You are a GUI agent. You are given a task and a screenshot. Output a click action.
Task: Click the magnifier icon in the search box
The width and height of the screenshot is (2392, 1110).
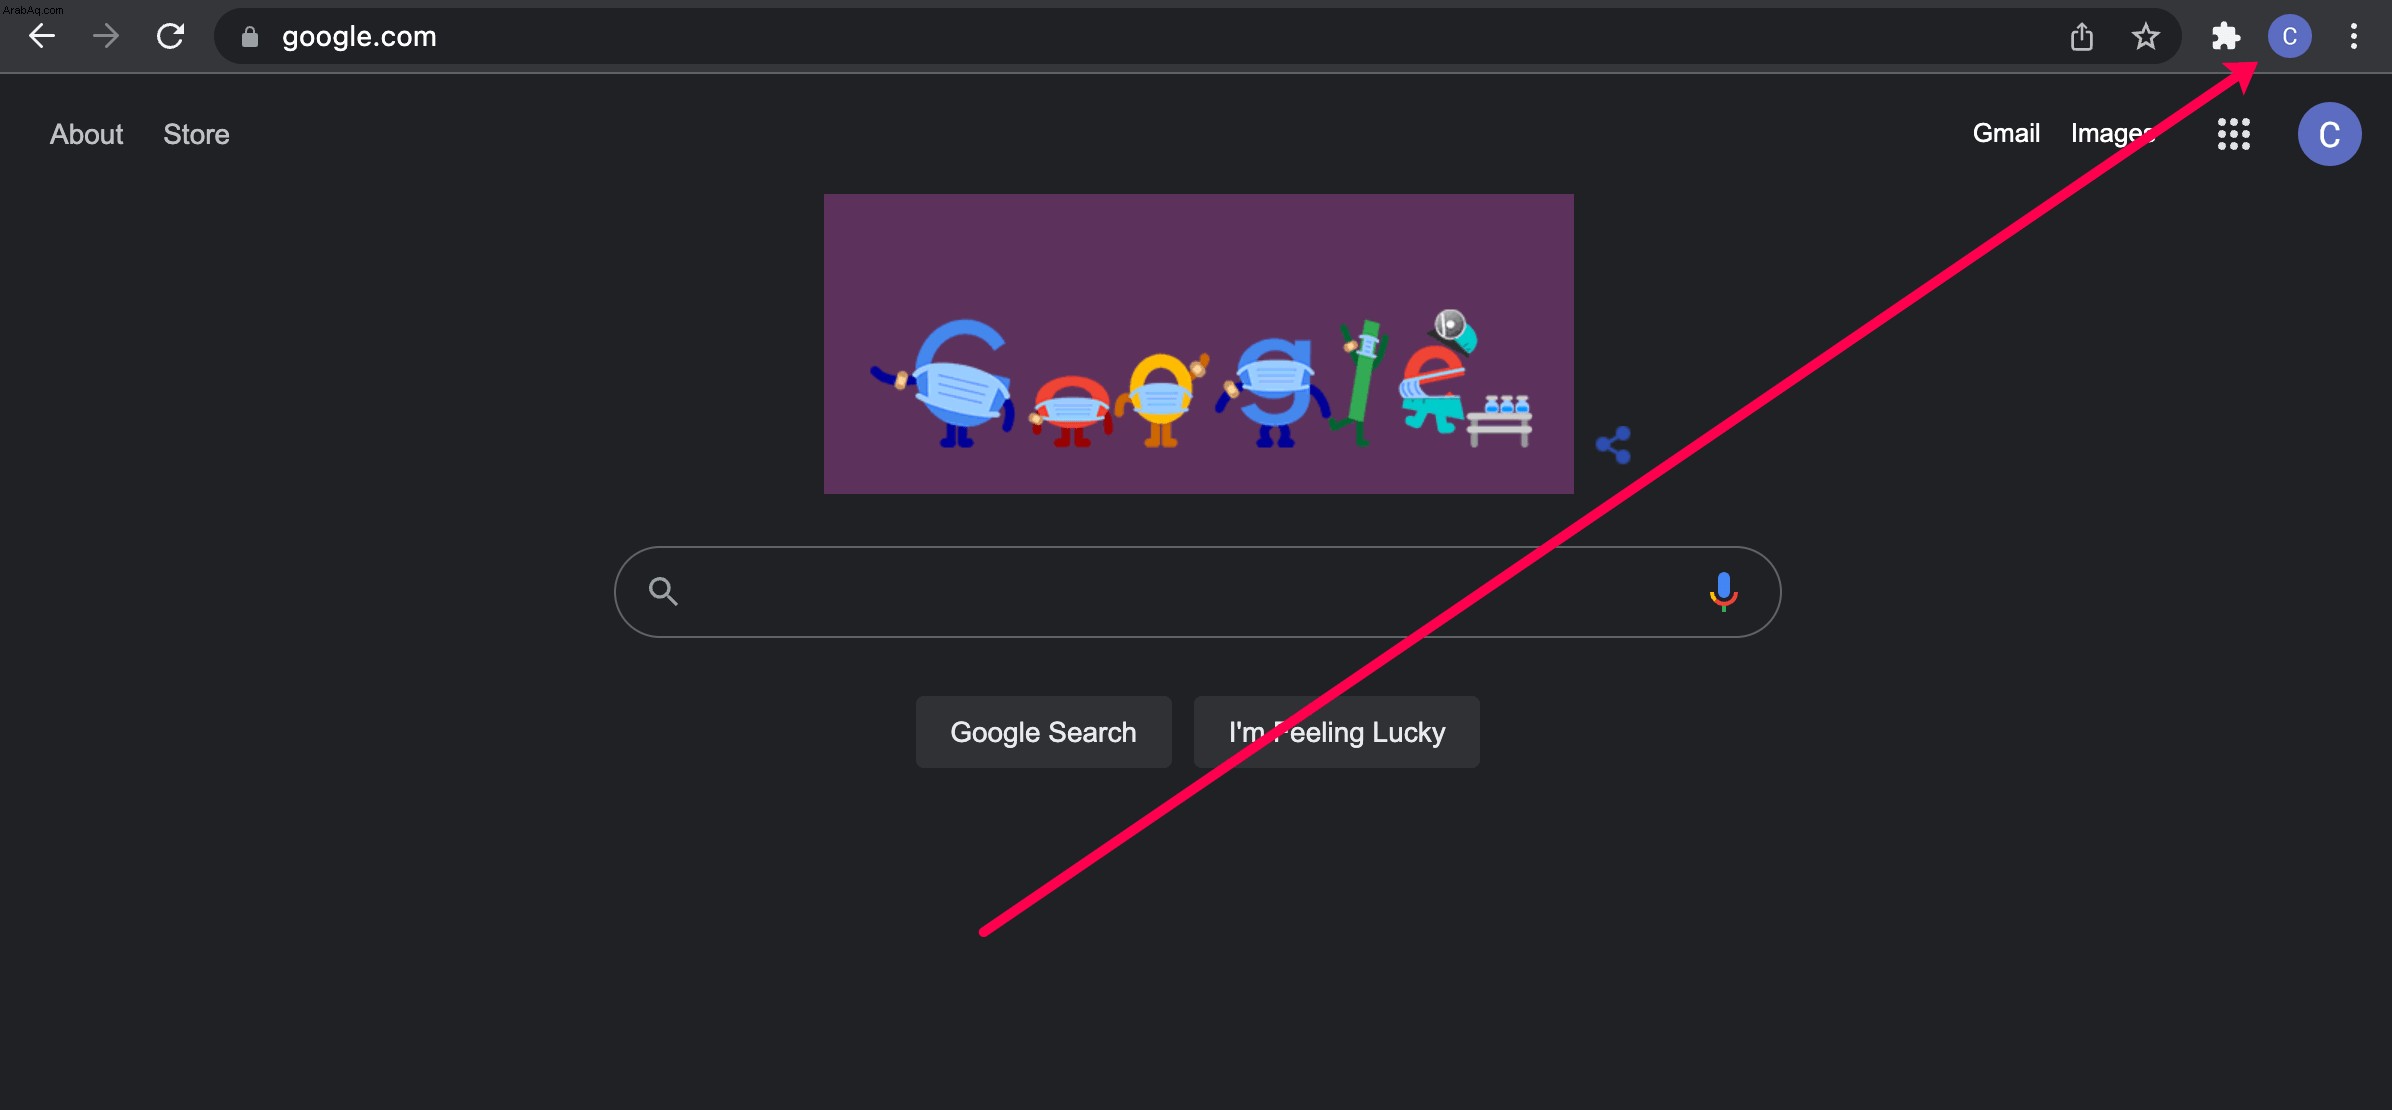coord(663,592)
